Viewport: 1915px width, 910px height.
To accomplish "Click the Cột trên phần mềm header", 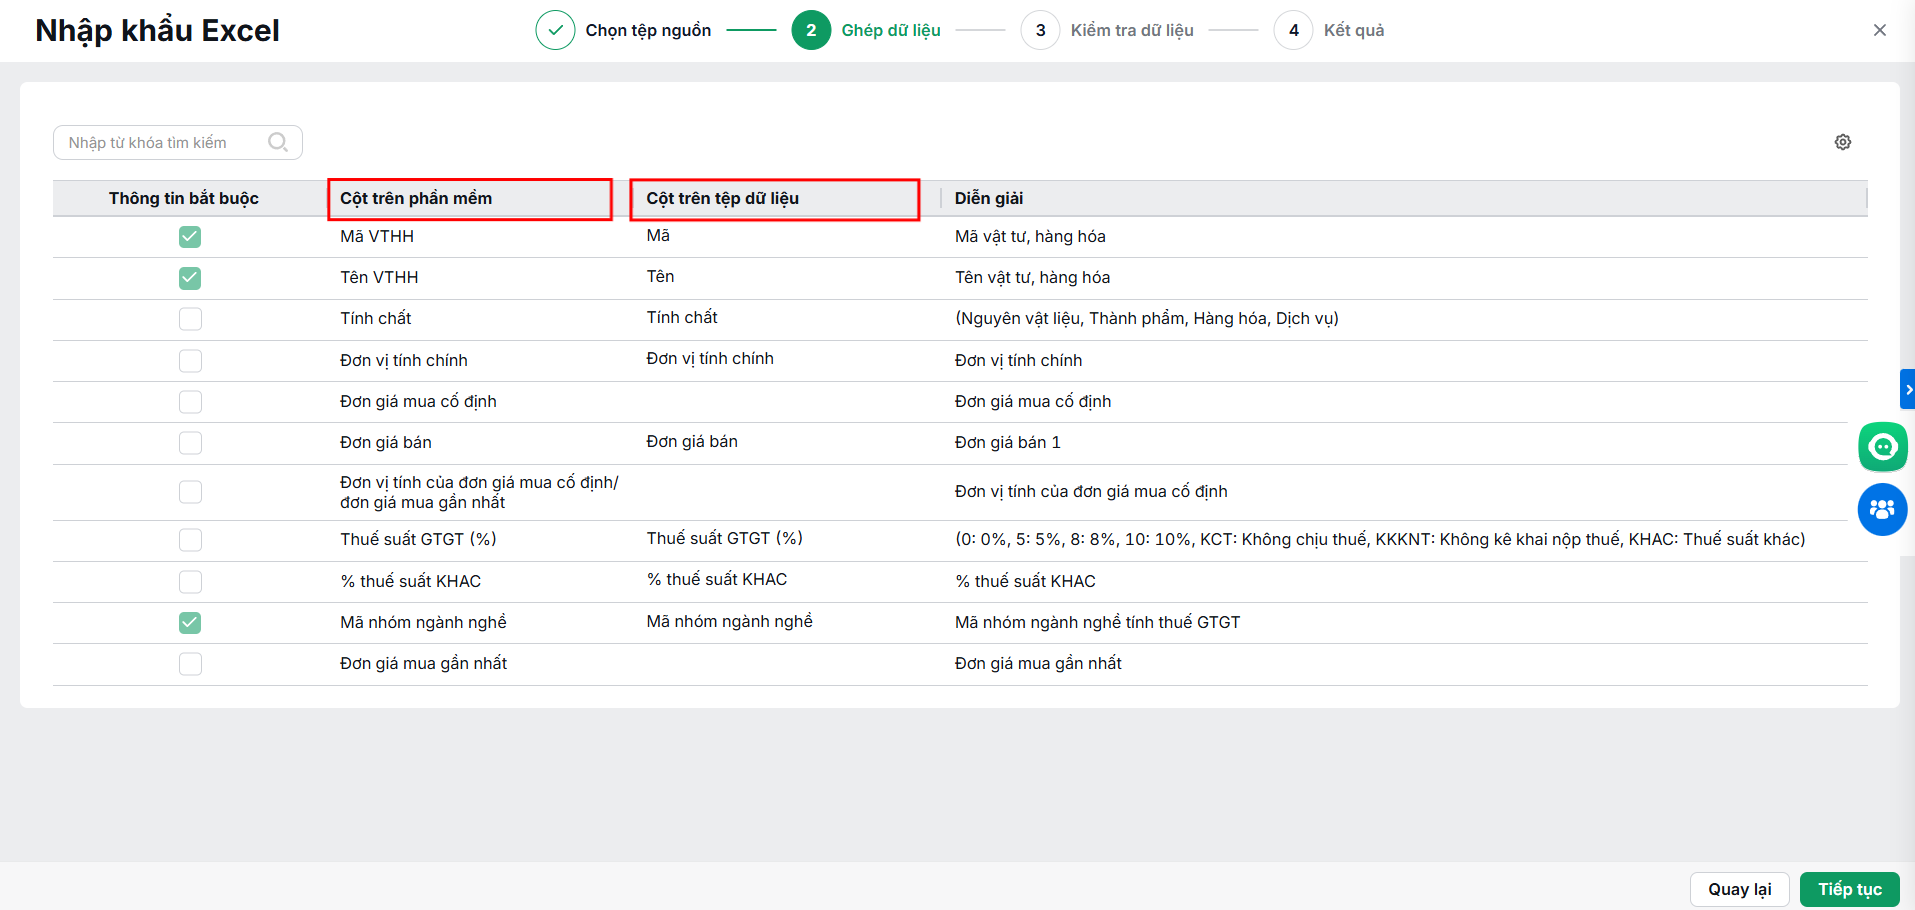I will (416, 198).
